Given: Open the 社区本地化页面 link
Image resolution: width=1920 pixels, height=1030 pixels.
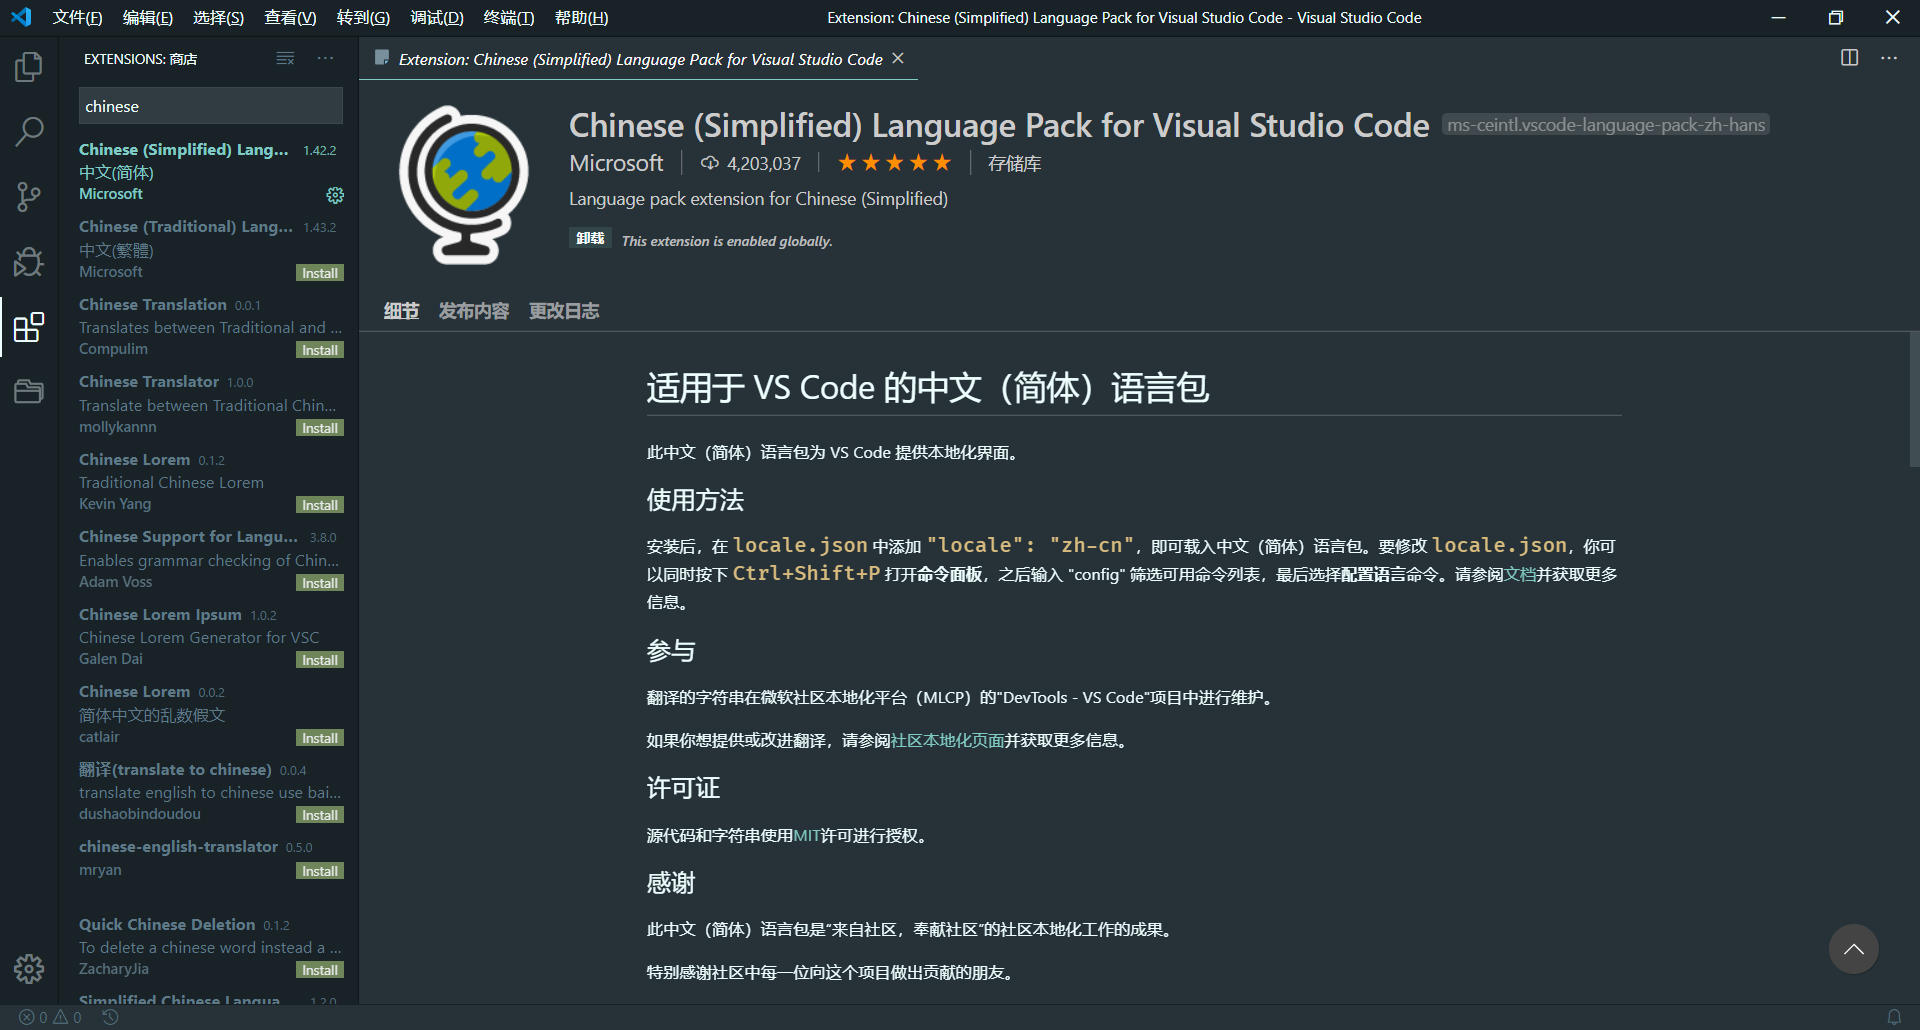Looking at the screenshot, I should (947, 740).
